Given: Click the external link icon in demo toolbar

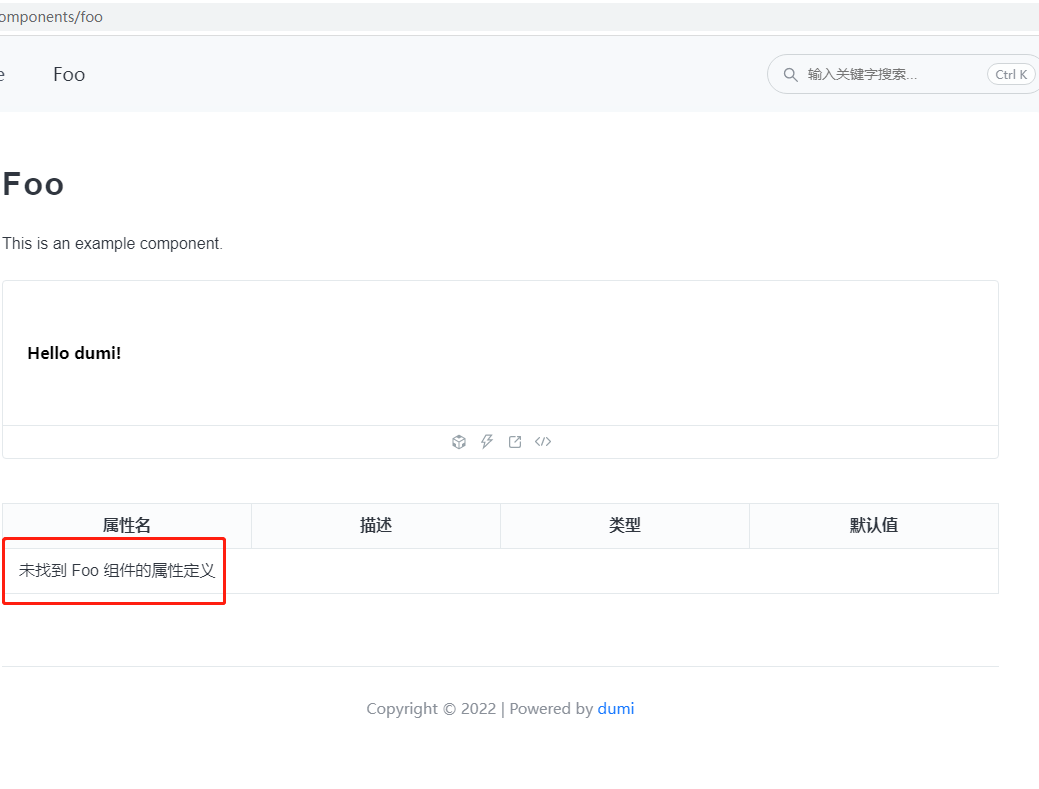Looking at the screenshot, I should (514, 441).
